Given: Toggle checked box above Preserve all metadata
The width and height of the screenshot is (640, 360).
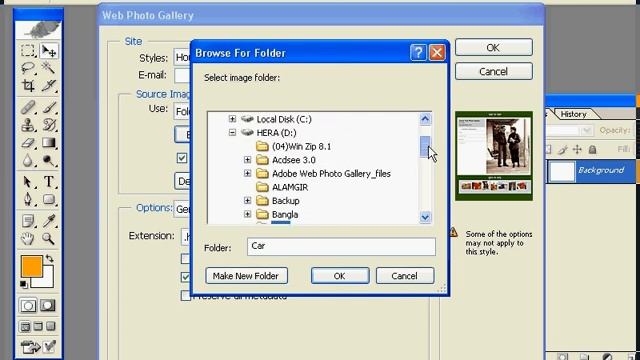Looking at the screenshot, I should 186,277.
